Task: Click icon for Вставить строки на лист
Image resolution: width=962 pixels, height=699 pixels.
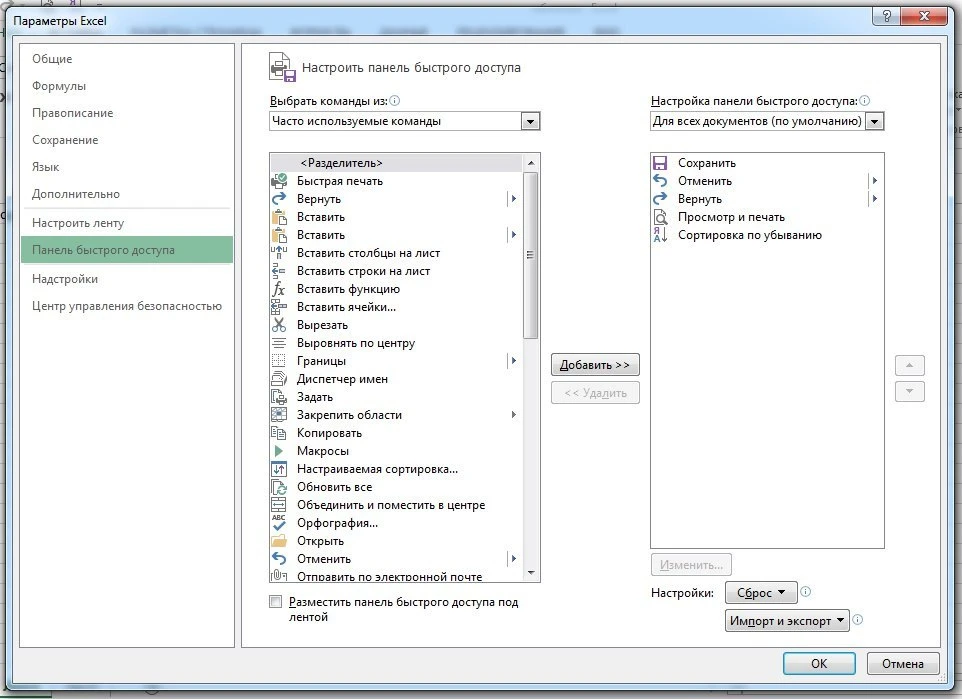Action: (x=279, y=271)
